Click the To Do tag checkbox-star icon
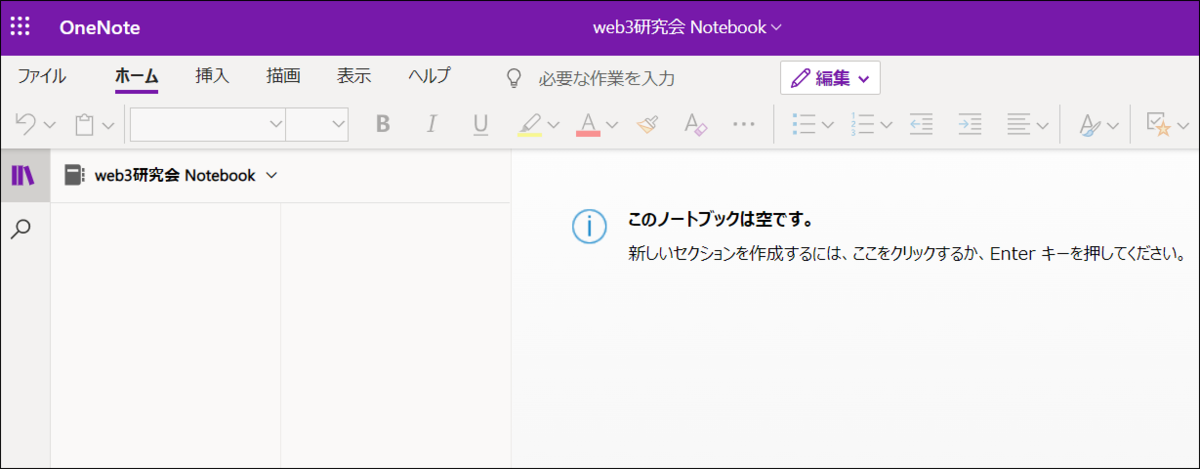The height and width of the screenshot is (469, 1200). [x=1158, y=124]
